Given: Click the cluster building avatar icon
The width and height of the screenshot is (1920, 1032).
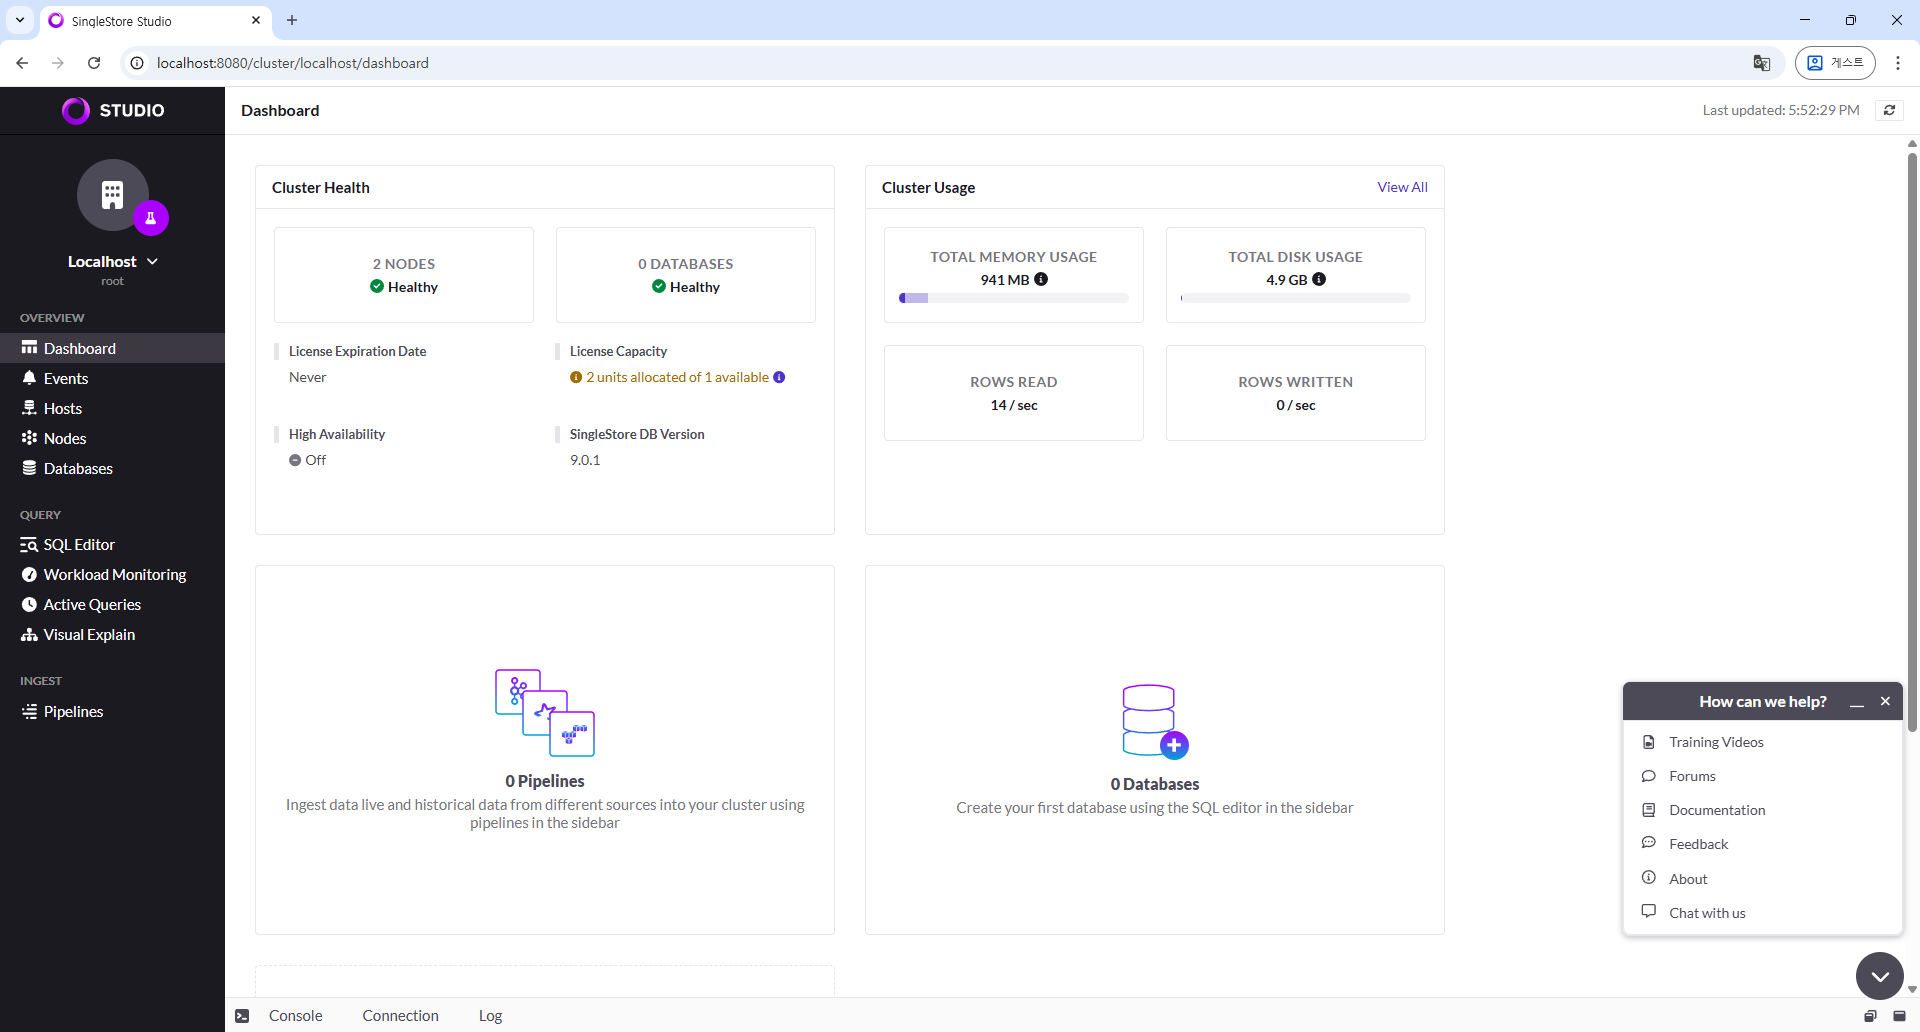Looking at the screenshot, I should [113, 195].
